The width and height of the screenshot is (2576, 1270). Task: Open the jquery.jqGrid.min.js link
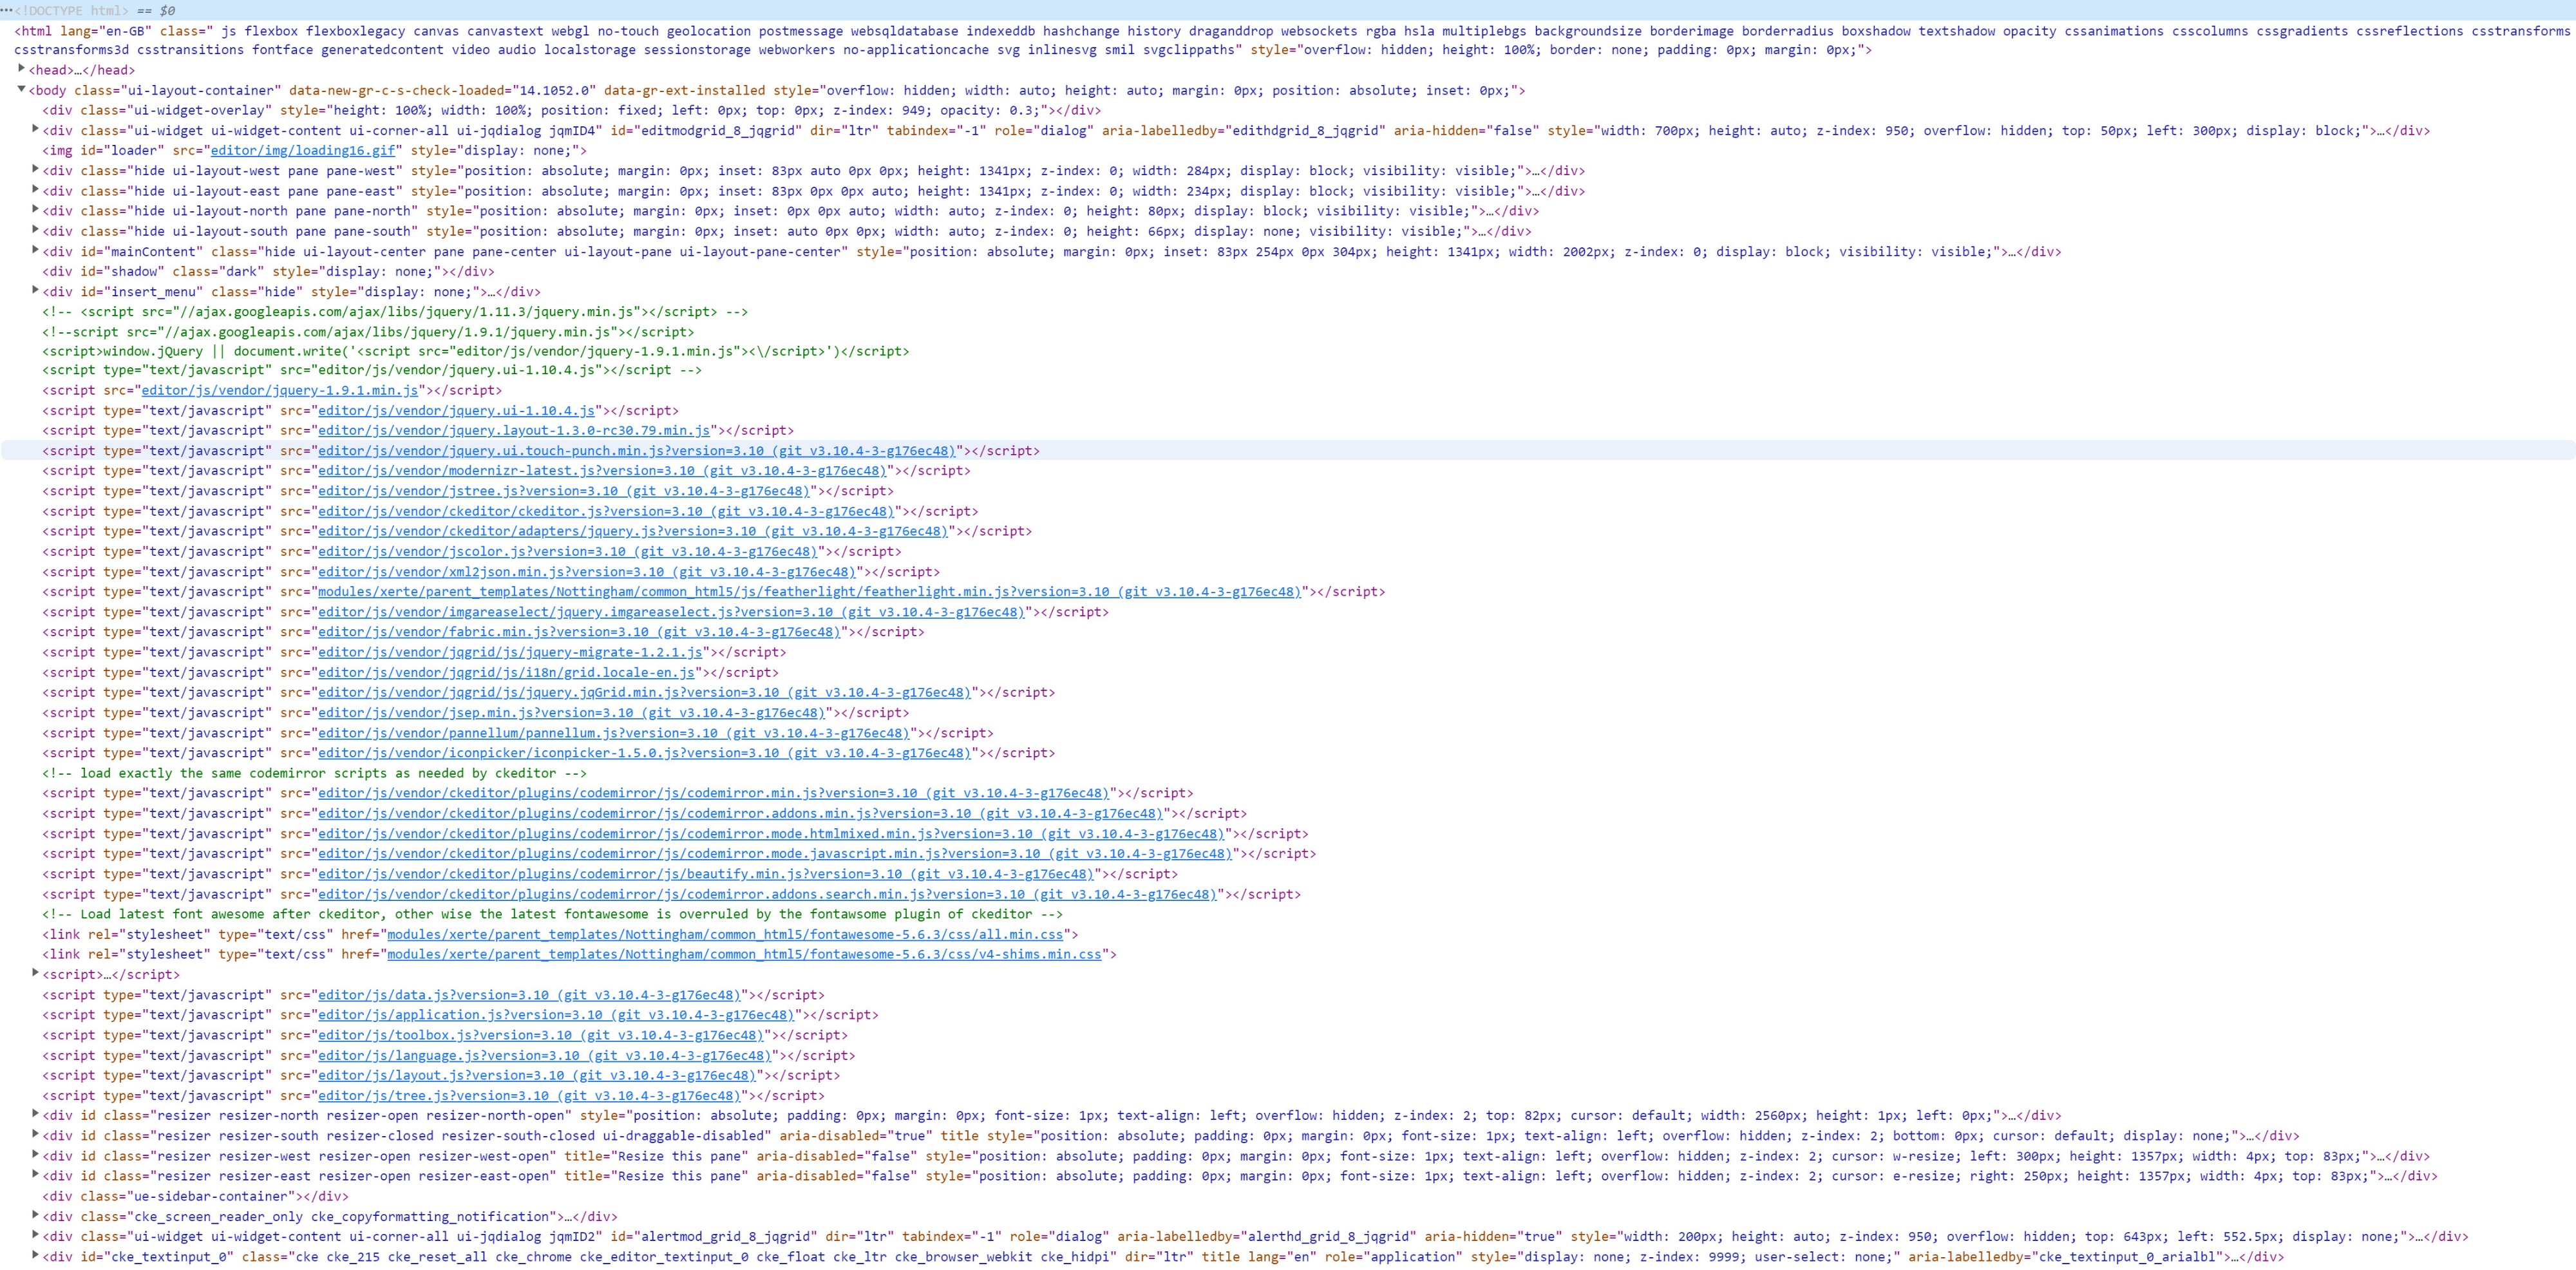click(644, 692)
